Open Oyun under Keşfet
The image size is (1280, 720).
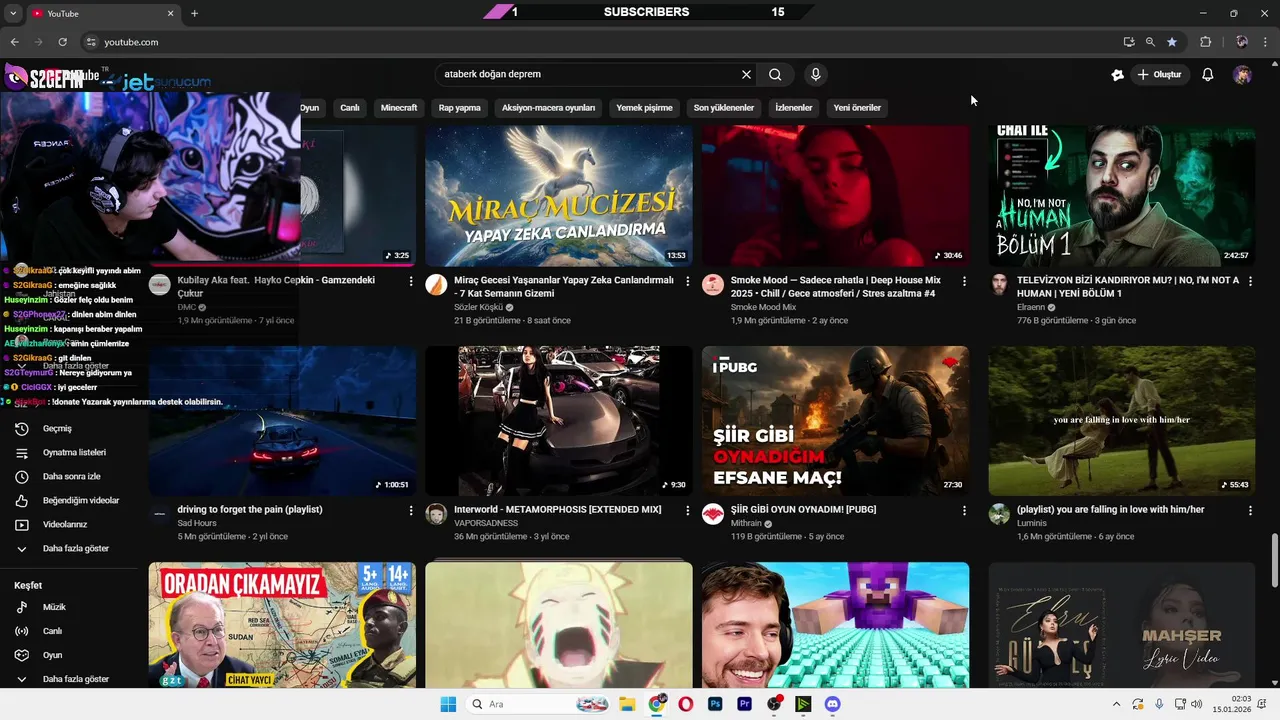pyautogui.click(x=52, y=655)
